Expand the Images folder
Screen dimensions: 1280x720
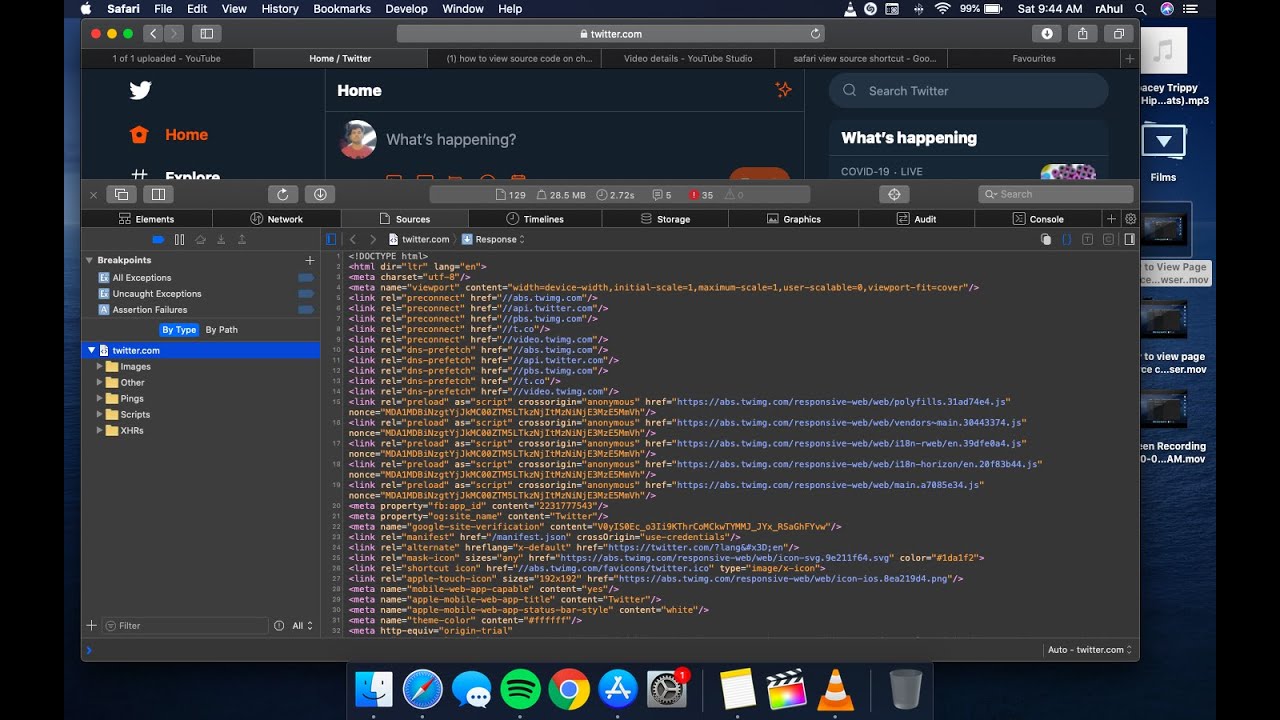(99, 367)
